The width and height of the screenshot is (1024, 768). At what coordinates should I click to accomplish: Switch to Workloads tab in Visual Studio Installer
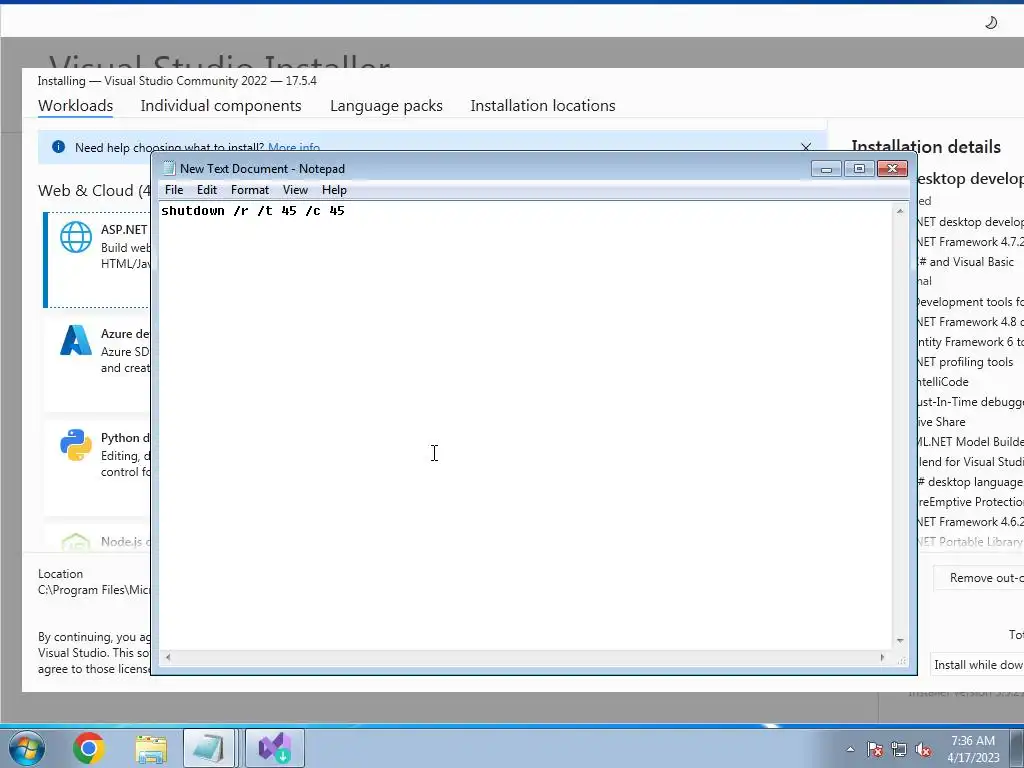tap(75, 106)
